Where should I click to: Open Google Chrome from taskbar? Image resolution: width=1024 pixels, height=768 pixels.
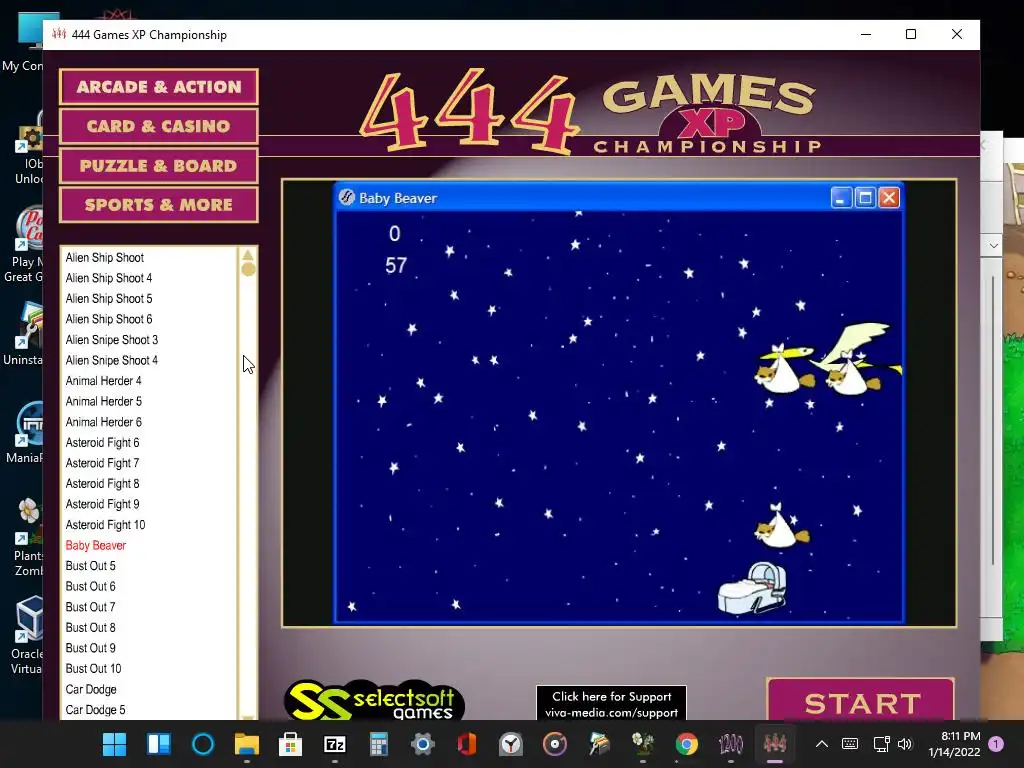click(686, 744)
